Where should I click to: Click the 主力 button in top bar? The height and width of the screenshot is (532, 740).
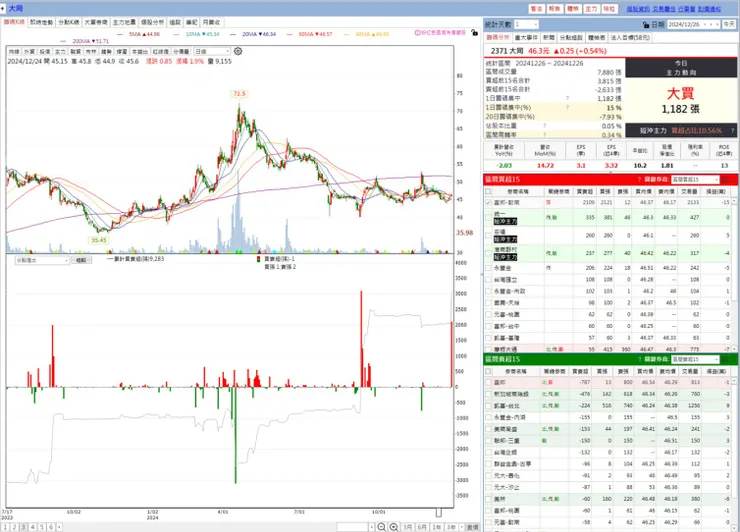pyautogui.click(x=591, y=8)
